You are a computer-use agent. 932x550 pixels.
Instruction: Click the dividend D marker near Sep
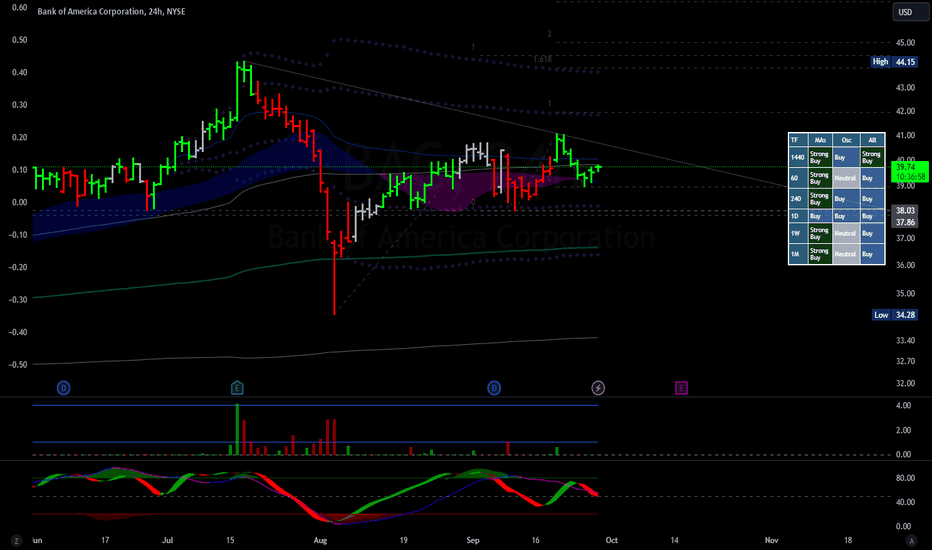[x=494, y=388]
